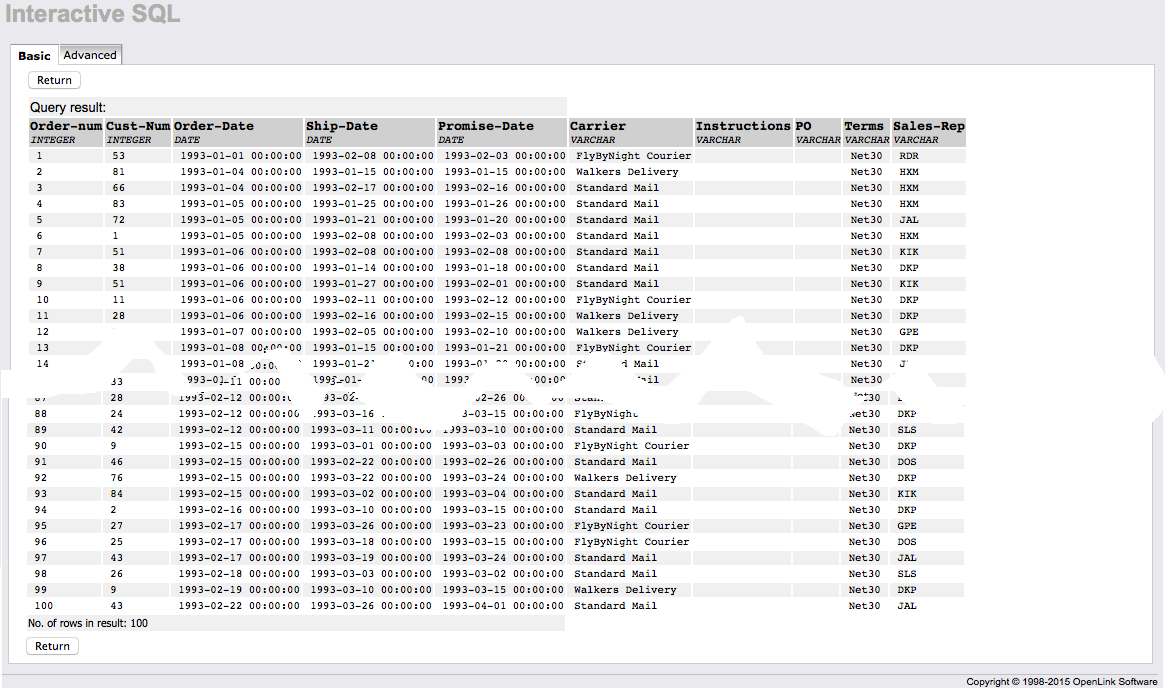The image size is (1165, 692).
Task: Click the Sales-Rep column header
Action: click(929, 126)
